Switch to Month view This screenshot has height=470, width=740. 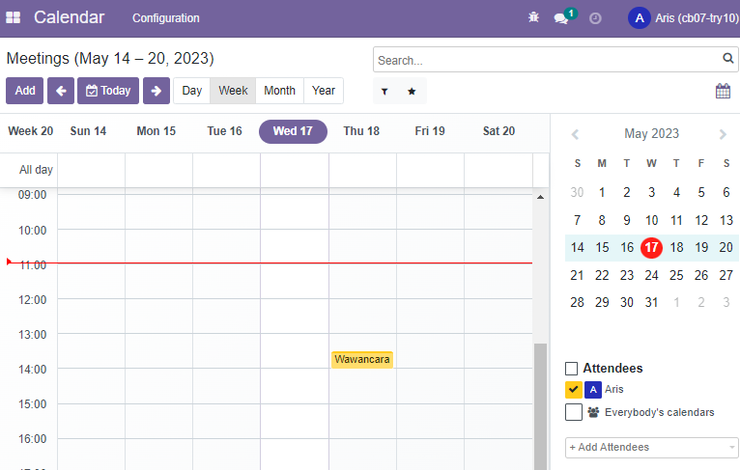pos(279,91)
